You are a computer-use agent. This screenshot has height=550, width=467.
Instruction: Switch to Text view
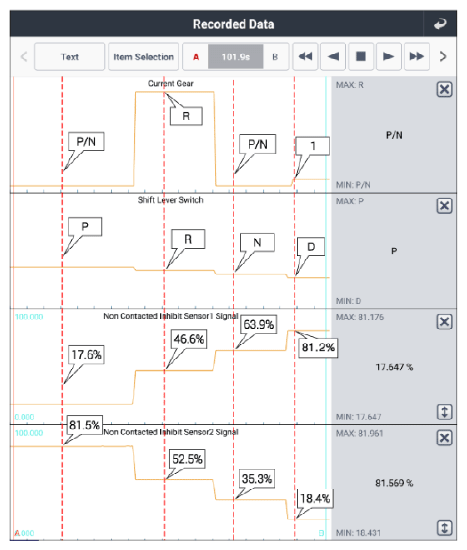tap(69, 57)
